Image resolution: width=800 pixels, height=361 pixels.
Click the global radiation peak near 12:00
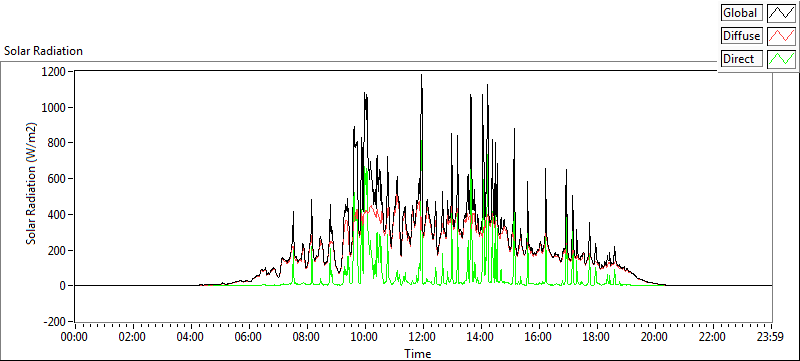[x=421, y=75]
